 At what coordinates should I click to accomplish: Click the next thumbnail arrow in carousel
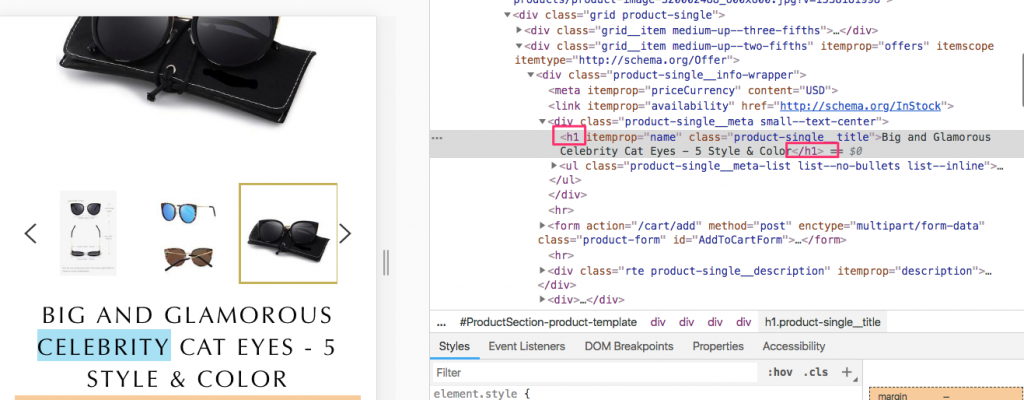click(345, 233)
